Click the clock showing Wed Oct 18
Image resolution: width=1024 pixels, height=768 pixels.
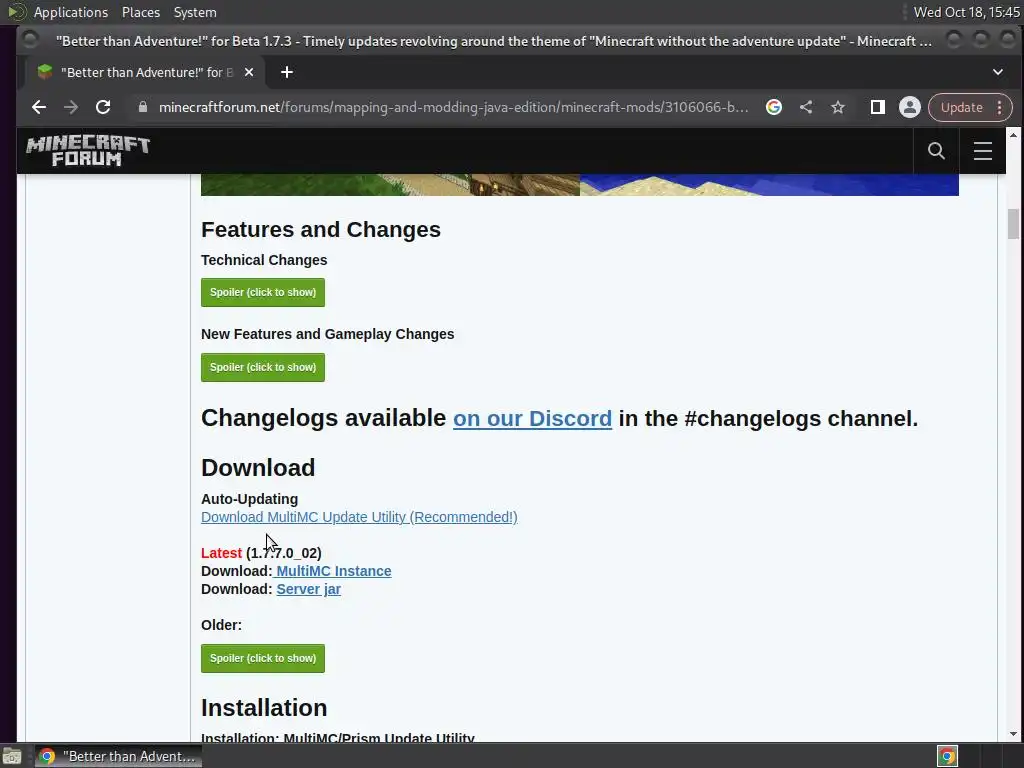point(966,12)
